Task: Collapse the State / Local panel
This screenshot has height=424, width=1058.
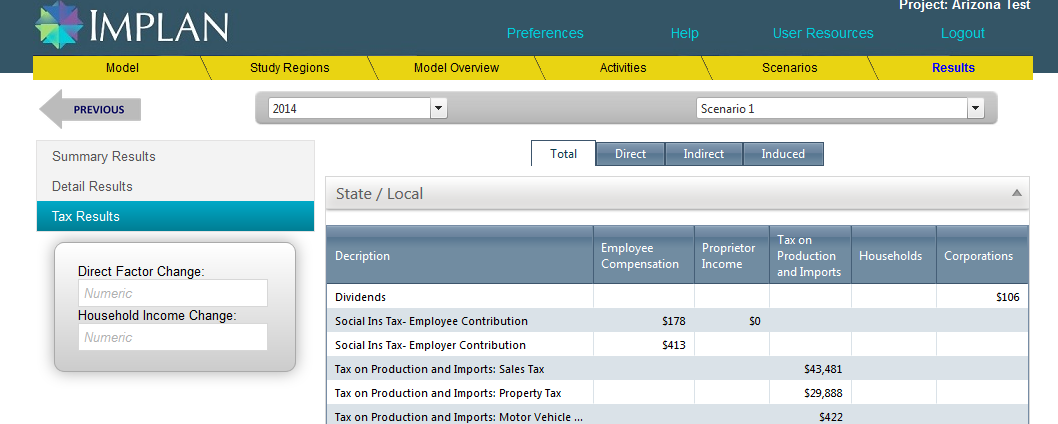Action: 1017,193
